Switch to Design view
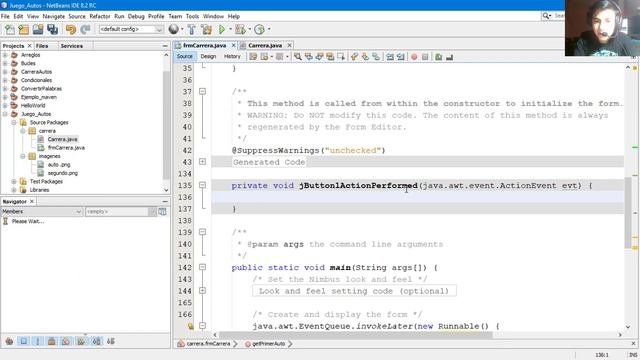 click(x=208, y=56)
